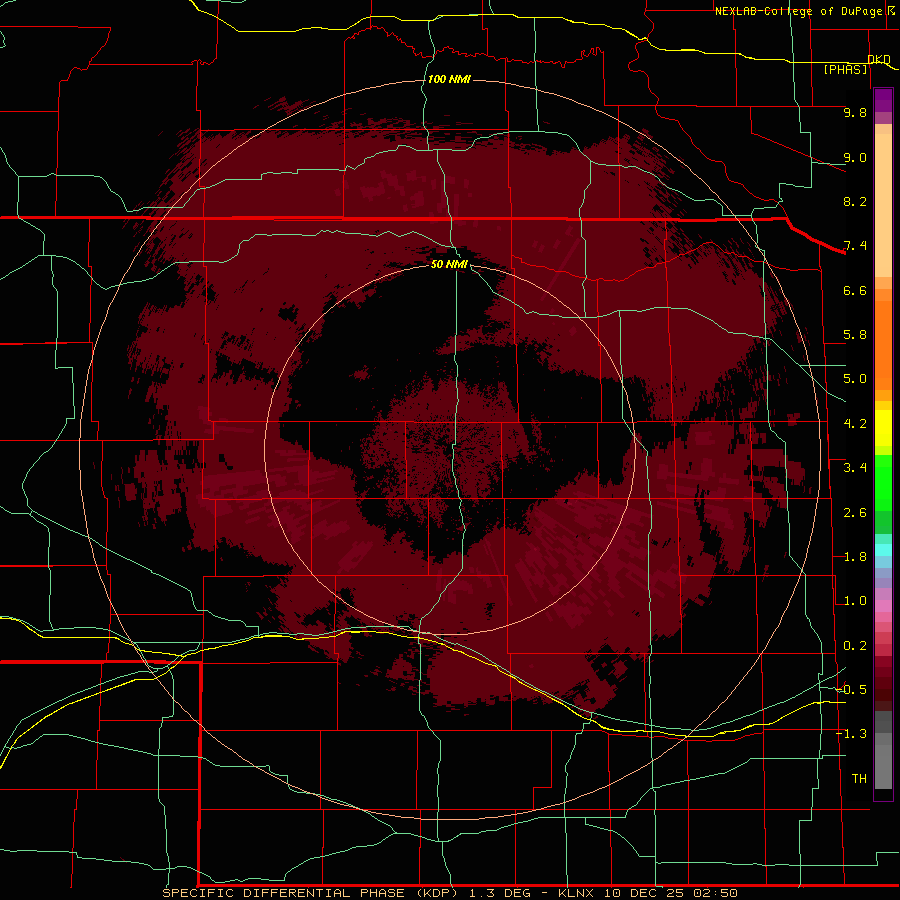Select the peach segment of the color bar
This screenshot has height=900, width=900.
tap(883, 205)
